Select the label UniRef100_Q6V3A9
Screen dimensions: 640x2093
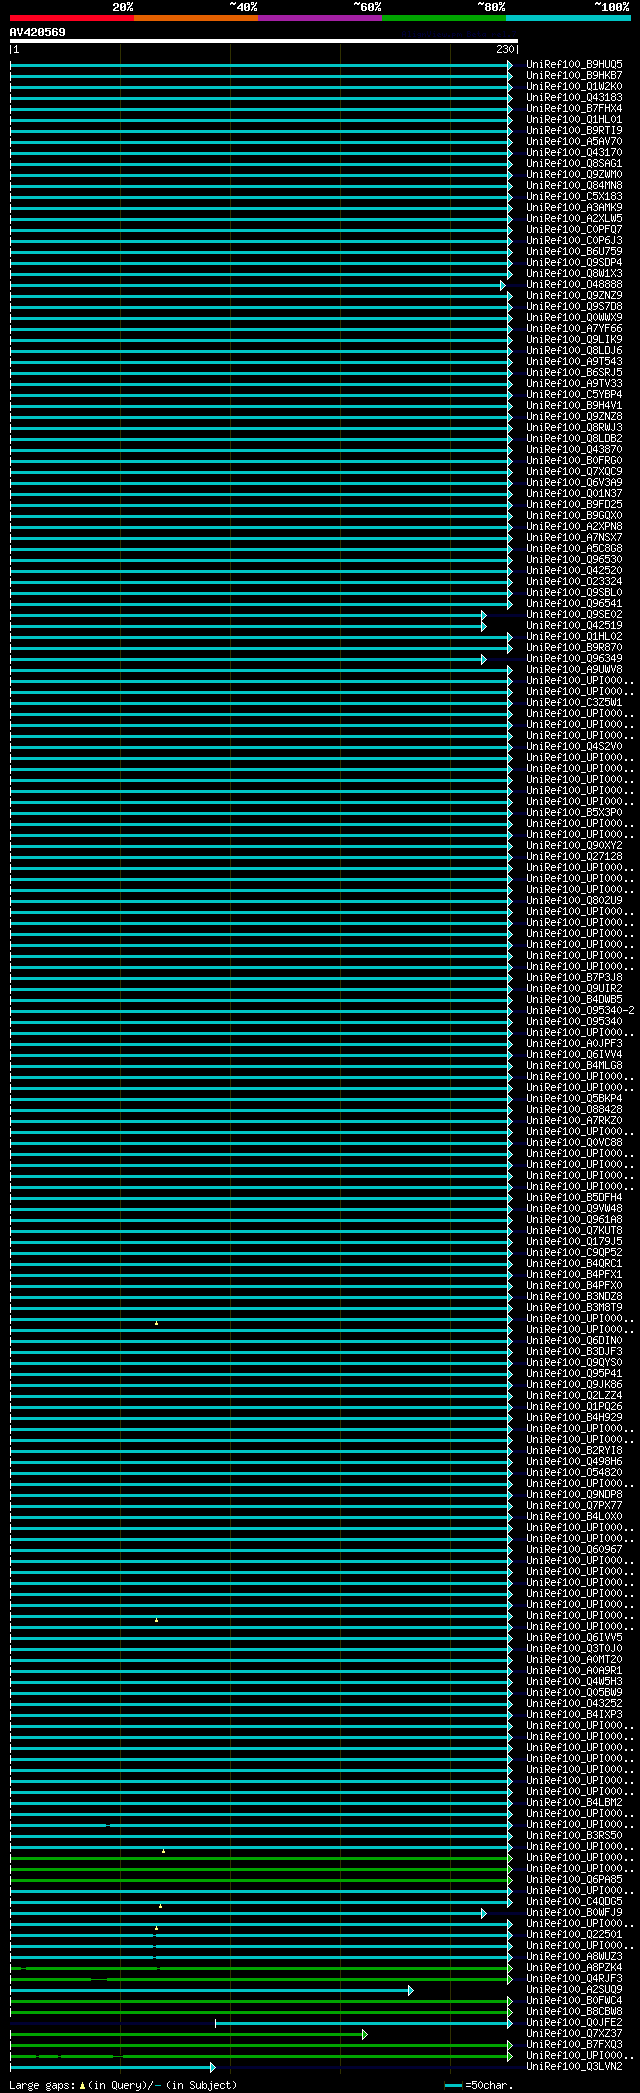click(x=574, y=483)
